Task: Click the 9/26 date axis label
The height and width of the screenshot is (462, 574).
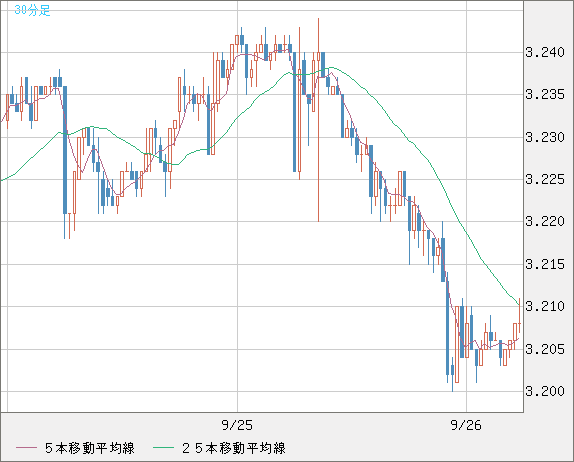Action: click(x=466, y=425)
